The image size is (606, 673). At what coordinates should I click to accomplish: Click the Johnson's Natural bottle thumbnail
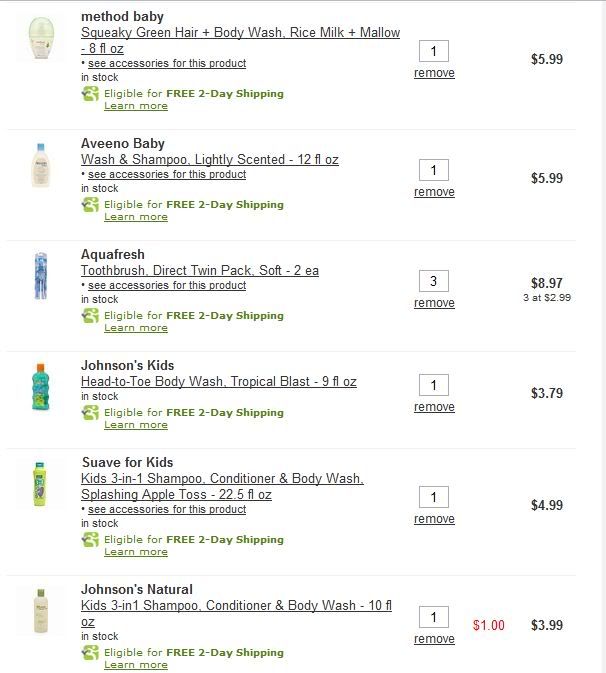pos(41,611)
